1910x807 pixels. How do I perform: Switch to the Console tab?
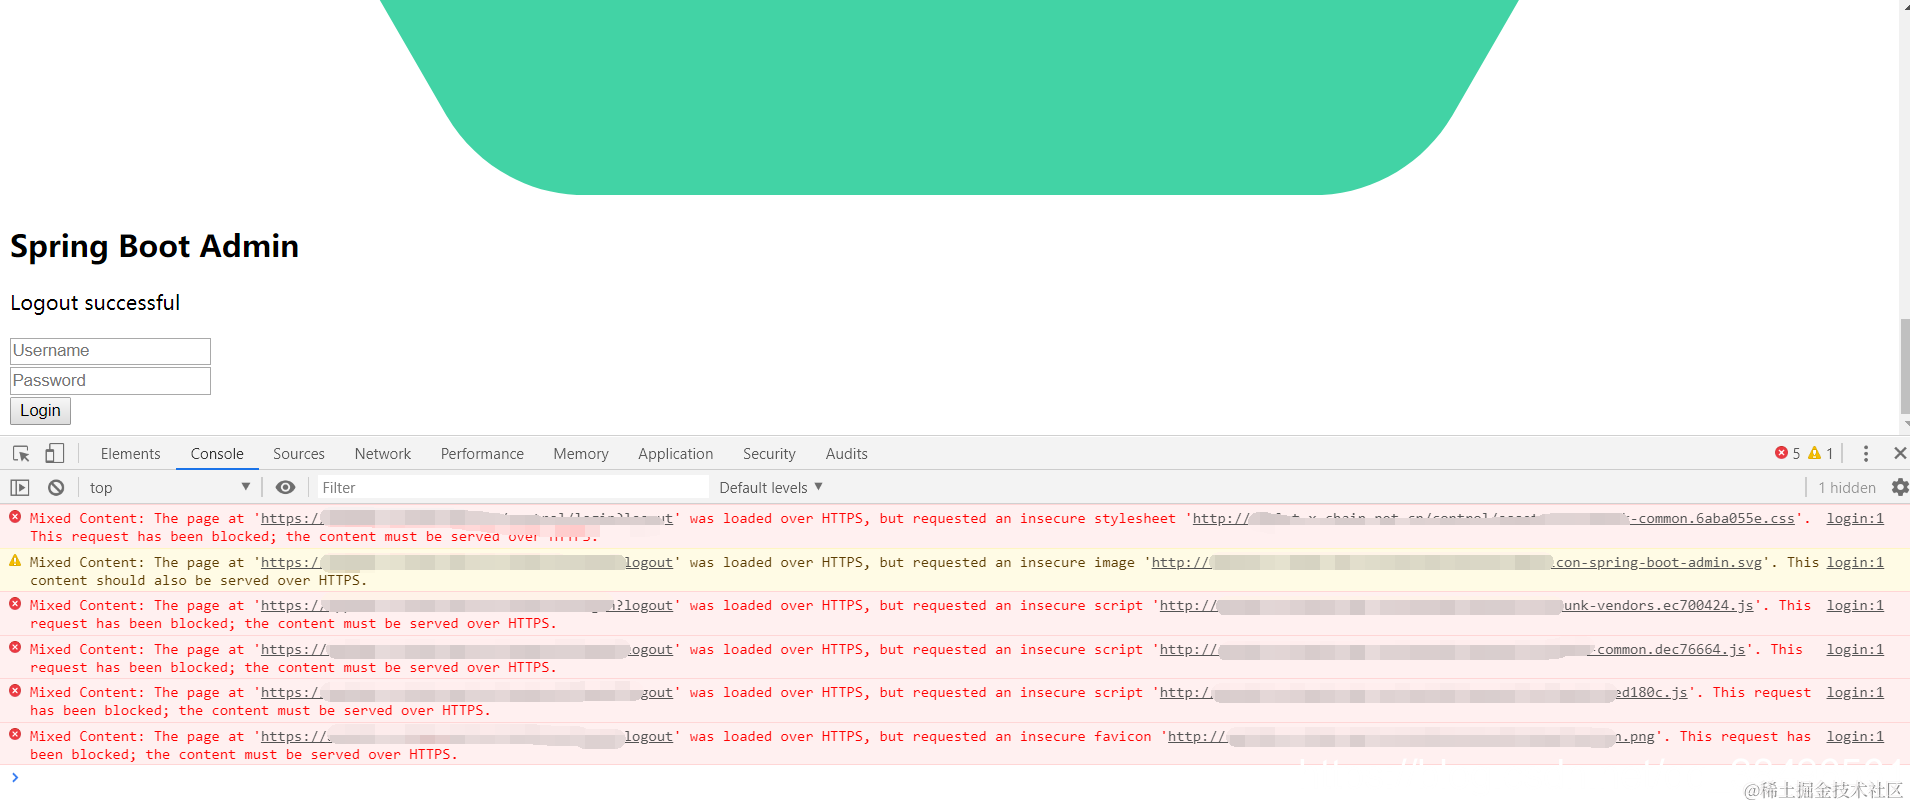pyautogui.click(x=217, y=454)
